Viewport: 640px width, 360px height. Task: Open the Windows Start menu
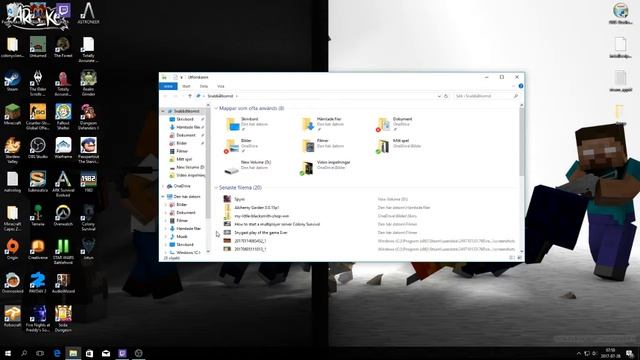tap(8, 353)
